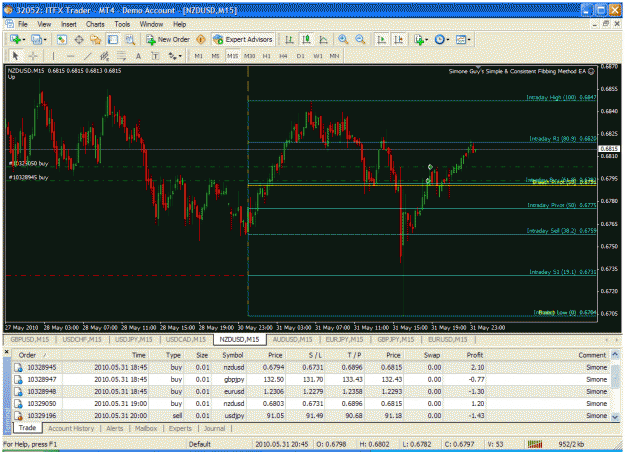The image size is (625, 452).
Task: Select the D1 timeframe button
Action: 301,56
